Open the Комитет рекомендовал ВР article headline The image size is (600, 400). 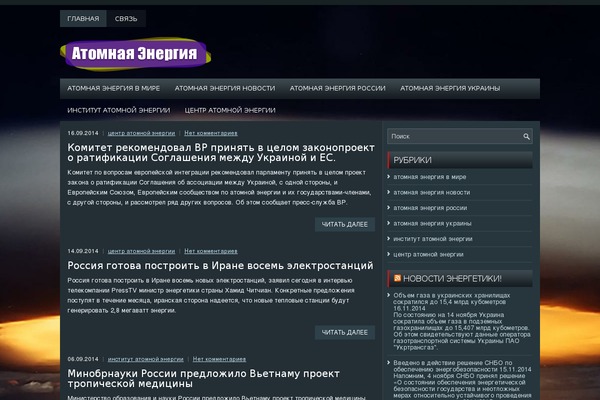click(x=221, y=153)
